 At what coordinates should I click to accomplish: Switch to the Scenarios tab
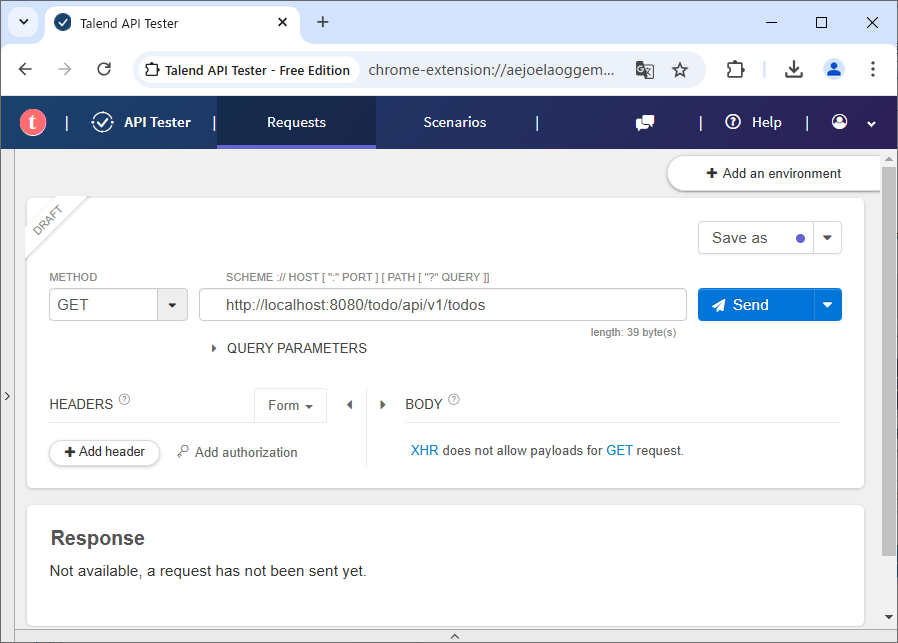[x=454, y=122]
